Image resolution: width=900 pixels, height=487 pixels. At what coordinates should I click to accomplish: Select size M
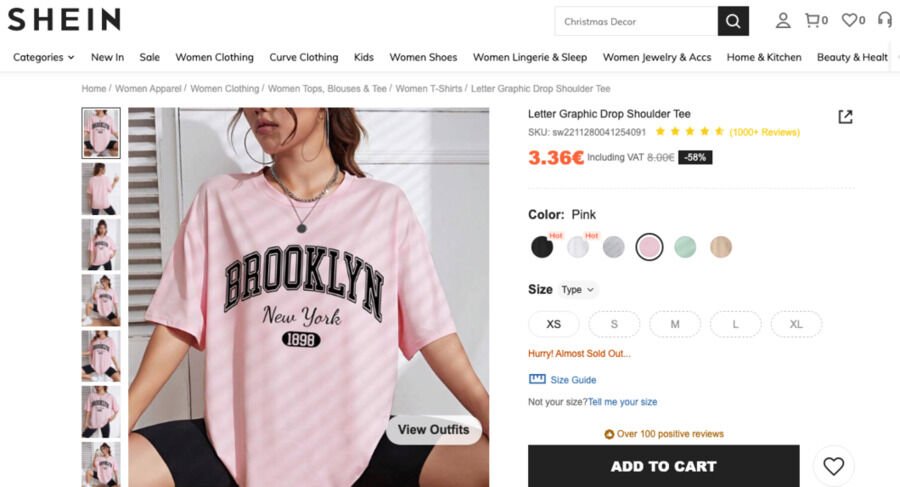675,324
